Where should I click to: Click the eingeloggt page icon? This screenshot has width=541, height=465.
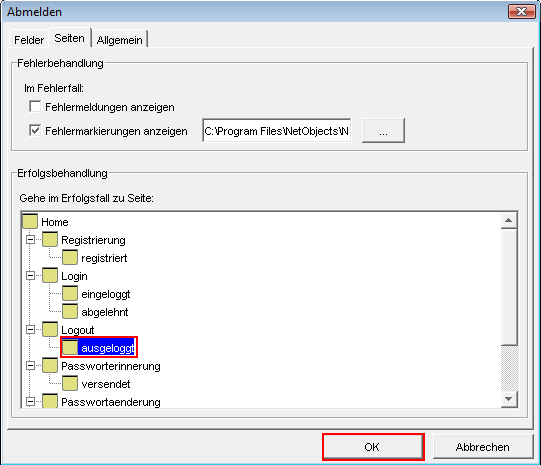(x=70, y=294)
